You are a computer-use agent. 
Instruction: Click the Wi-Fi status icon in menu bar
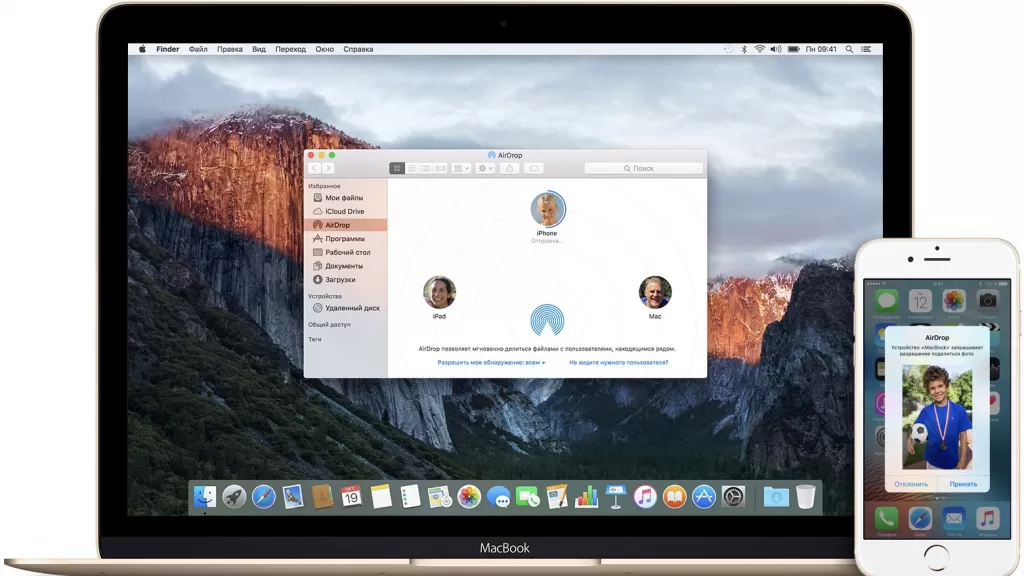tap(759, 49)
